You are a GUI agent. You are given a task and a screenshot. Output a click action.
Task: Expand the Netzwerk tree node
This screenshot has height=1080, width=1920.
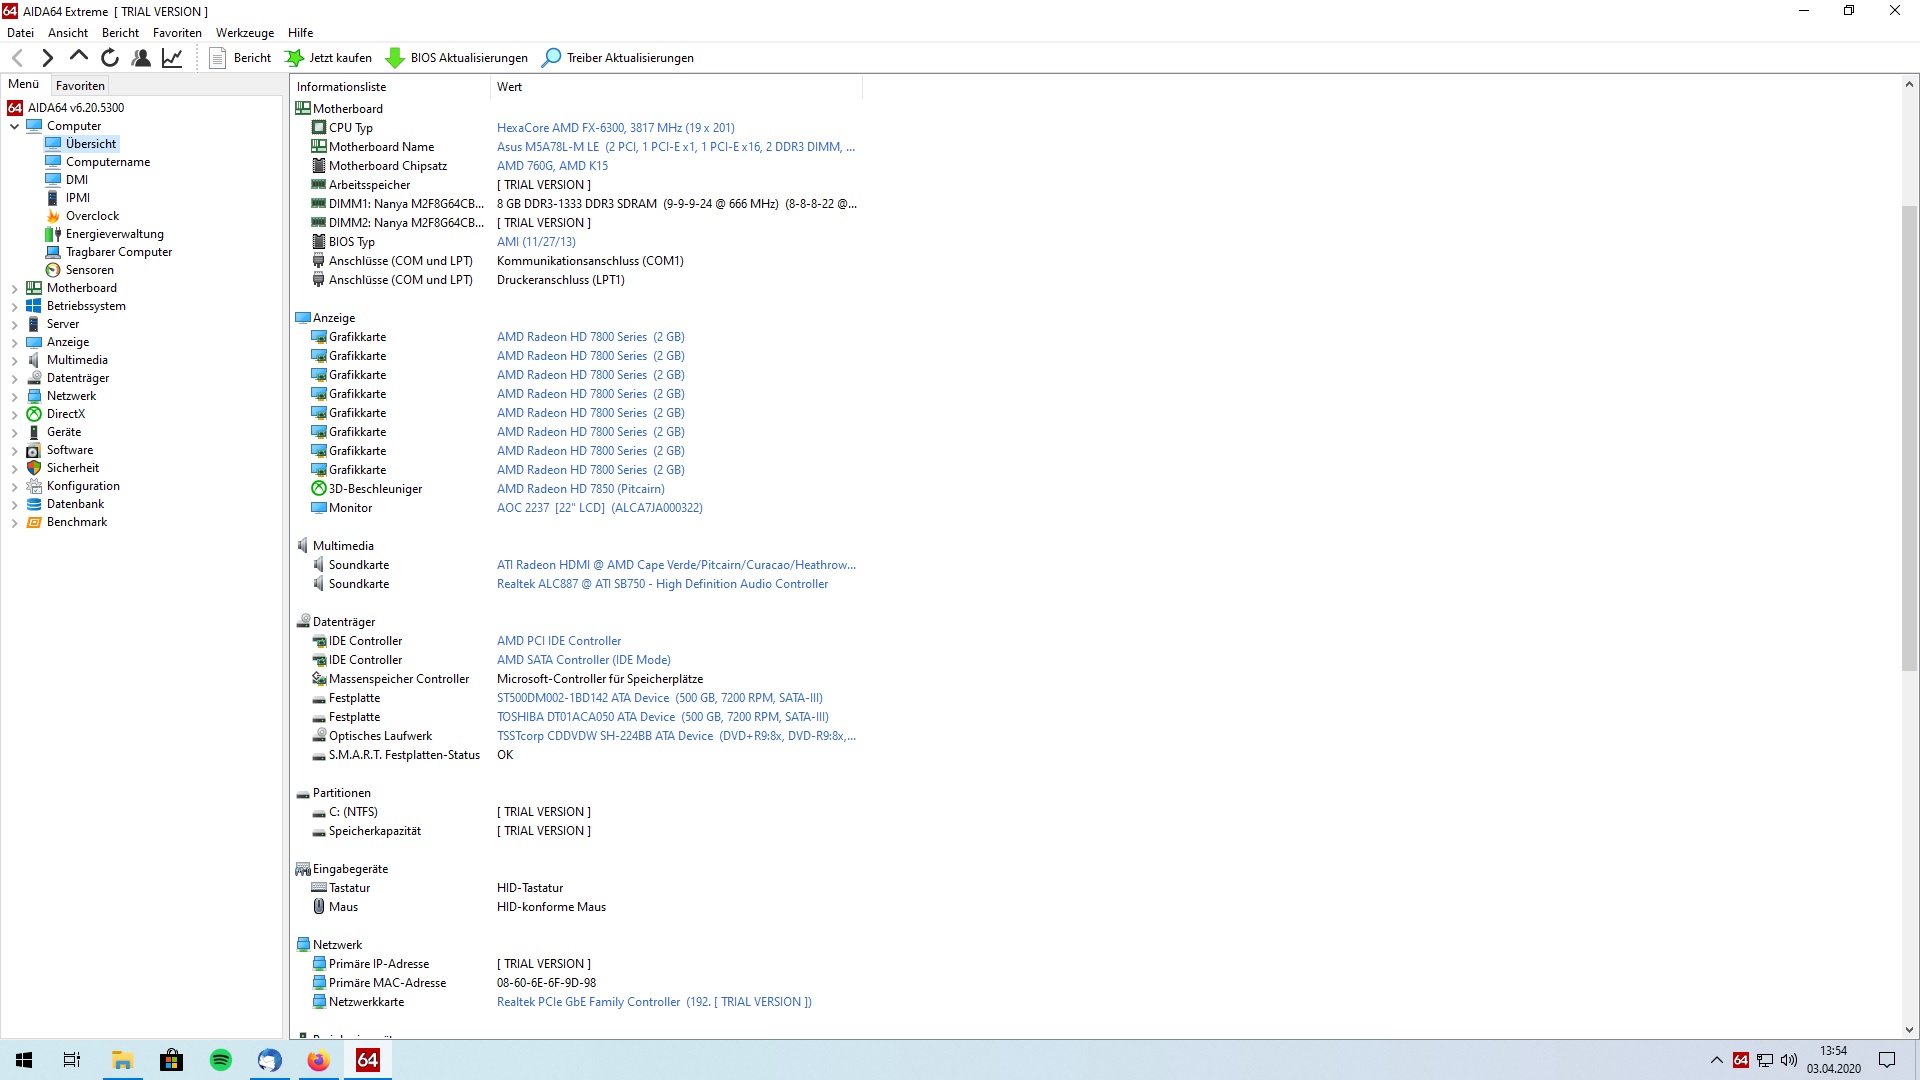tap(14, 397)
